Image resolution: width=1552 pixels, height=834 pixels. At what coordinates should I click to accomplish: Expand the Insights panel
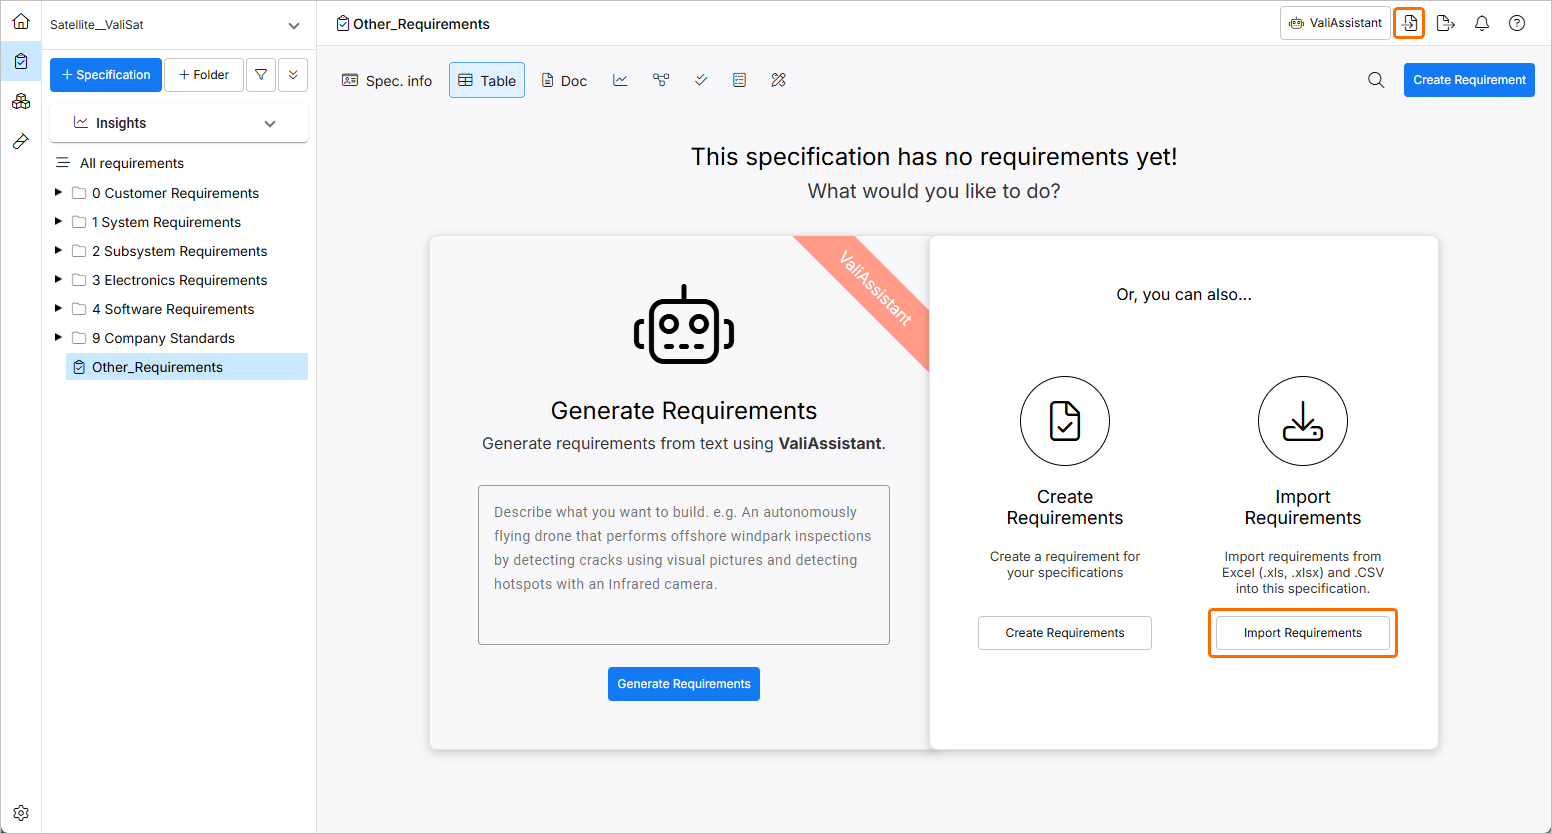point(269,123)
